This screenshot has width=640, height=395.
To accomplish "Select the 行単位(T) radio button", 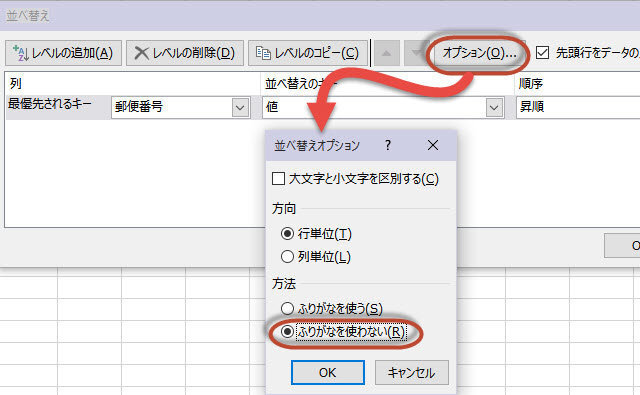I will point(287,234).
